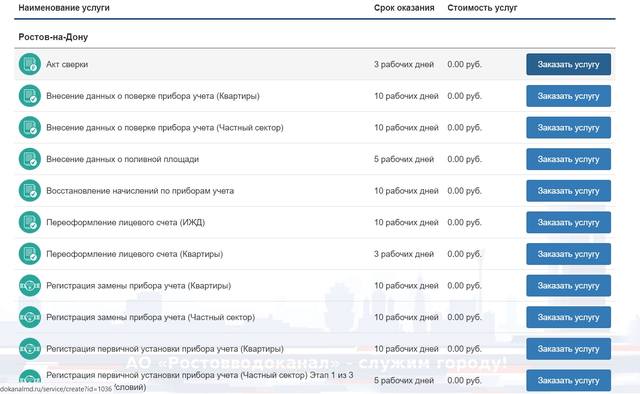The width and height of the screenshot is (640, 394).
Task: Click meter icon for первичной установки прибора (Квартиры)
Action: click(x=30, y=349)
